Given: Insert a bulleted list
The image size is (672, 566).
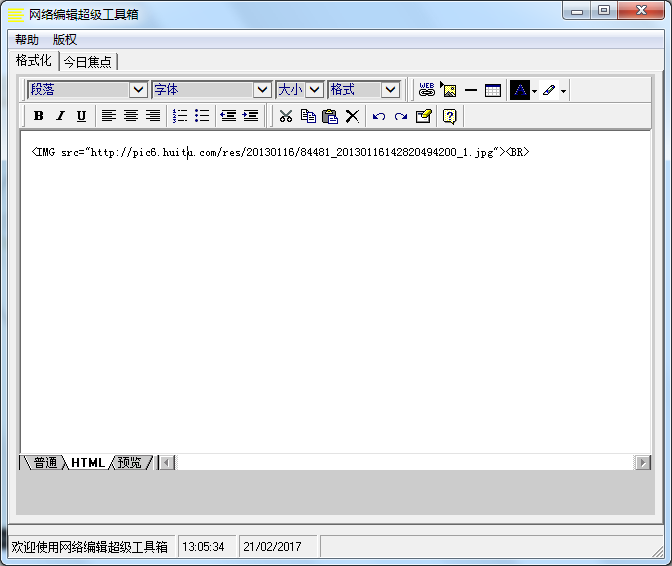Looking at the screenshot, I should coord(201,116).
